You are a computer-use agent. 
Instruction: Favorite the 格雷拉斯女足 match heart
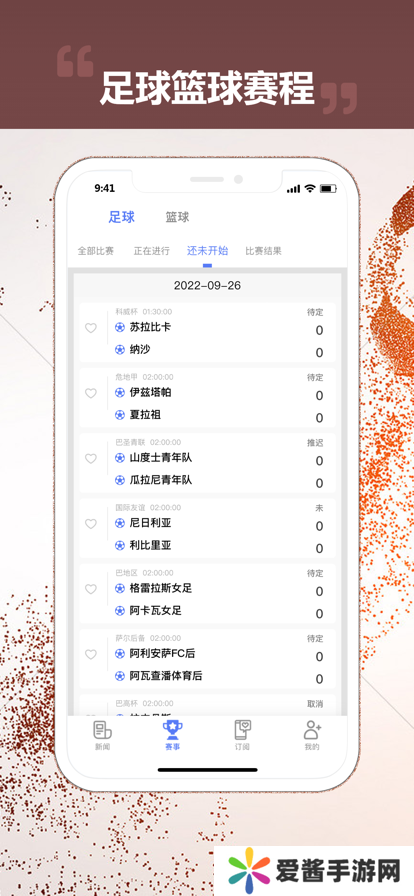coord(91,589)
